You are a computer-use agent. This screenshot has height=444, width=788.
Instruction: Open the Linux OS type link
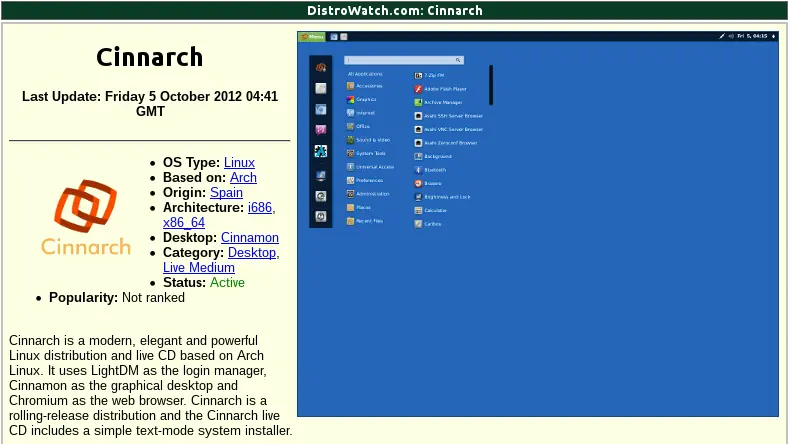click(x=239, y=162)
